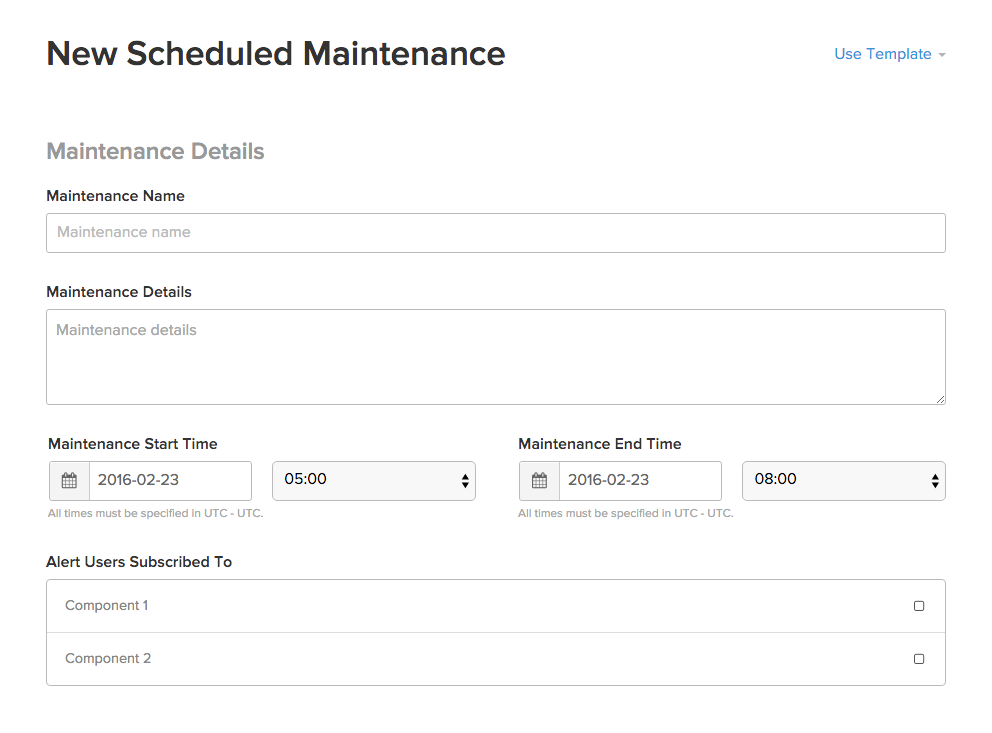The height and width of the screenshot is (733, 992).
Task: Click the start time 05:00 stepper arrows
Action: coord(465,481)
